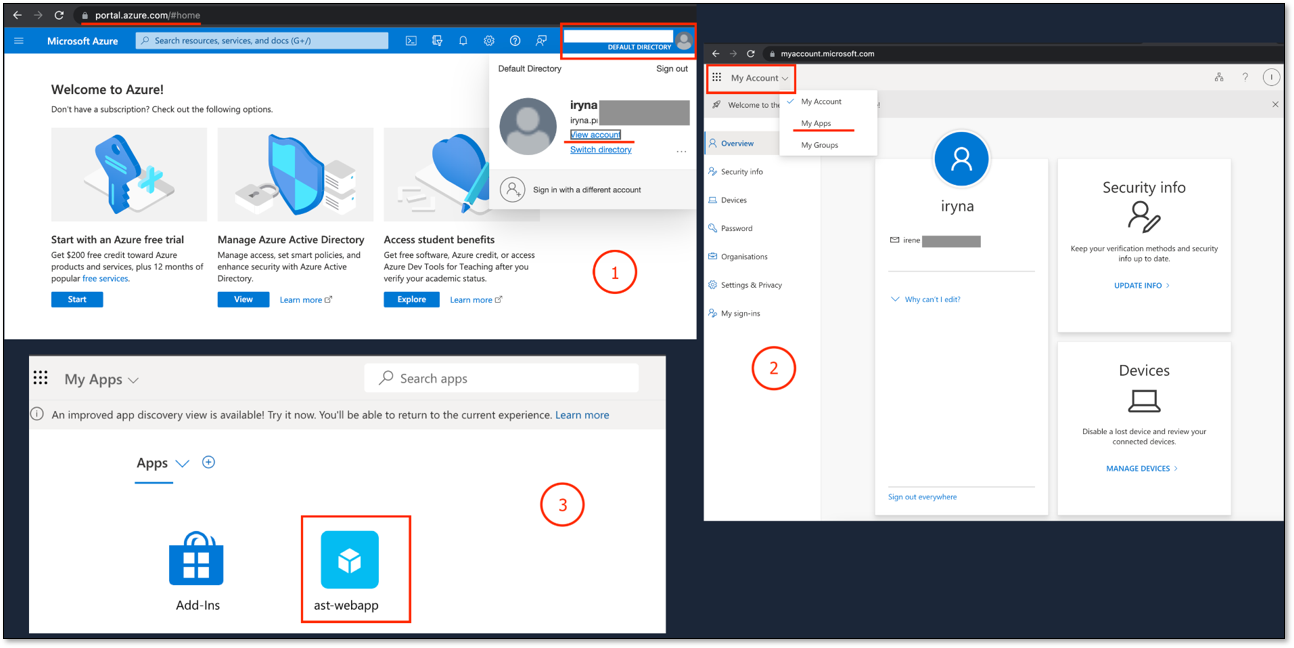This screenshot has height=648, width=1294.
Task: Click the View account link
Action: coord(595,135)
